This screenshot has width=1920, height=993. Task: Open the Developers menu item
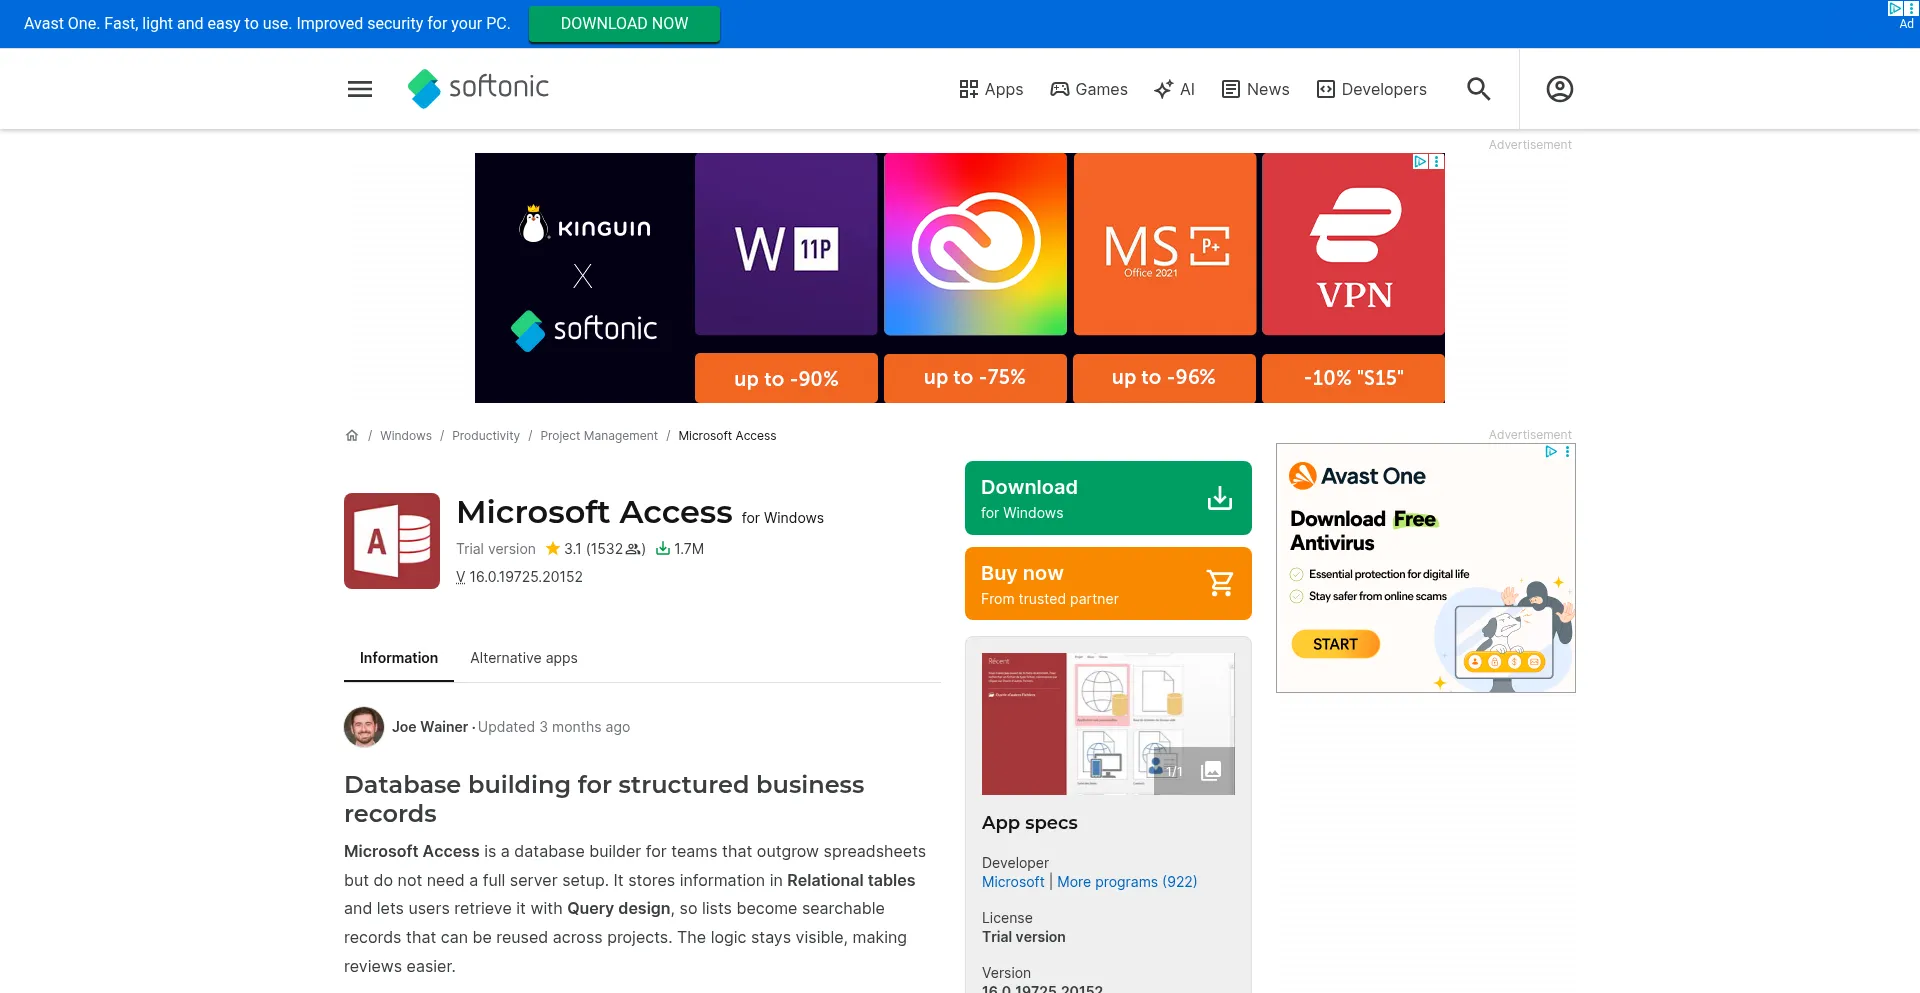(x=1372, y=89)
